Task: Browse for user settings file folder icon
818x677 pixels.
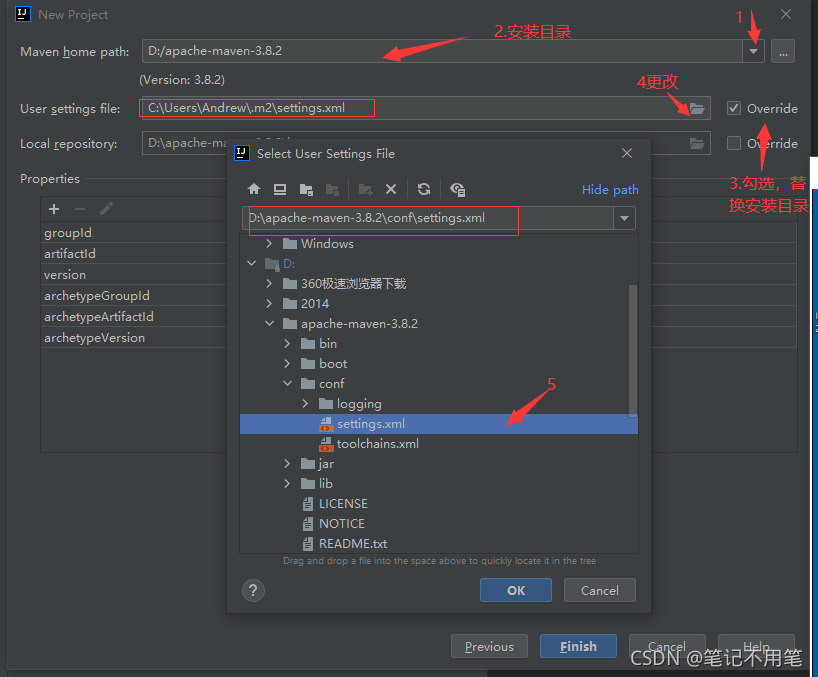Action: coord(697,108)
